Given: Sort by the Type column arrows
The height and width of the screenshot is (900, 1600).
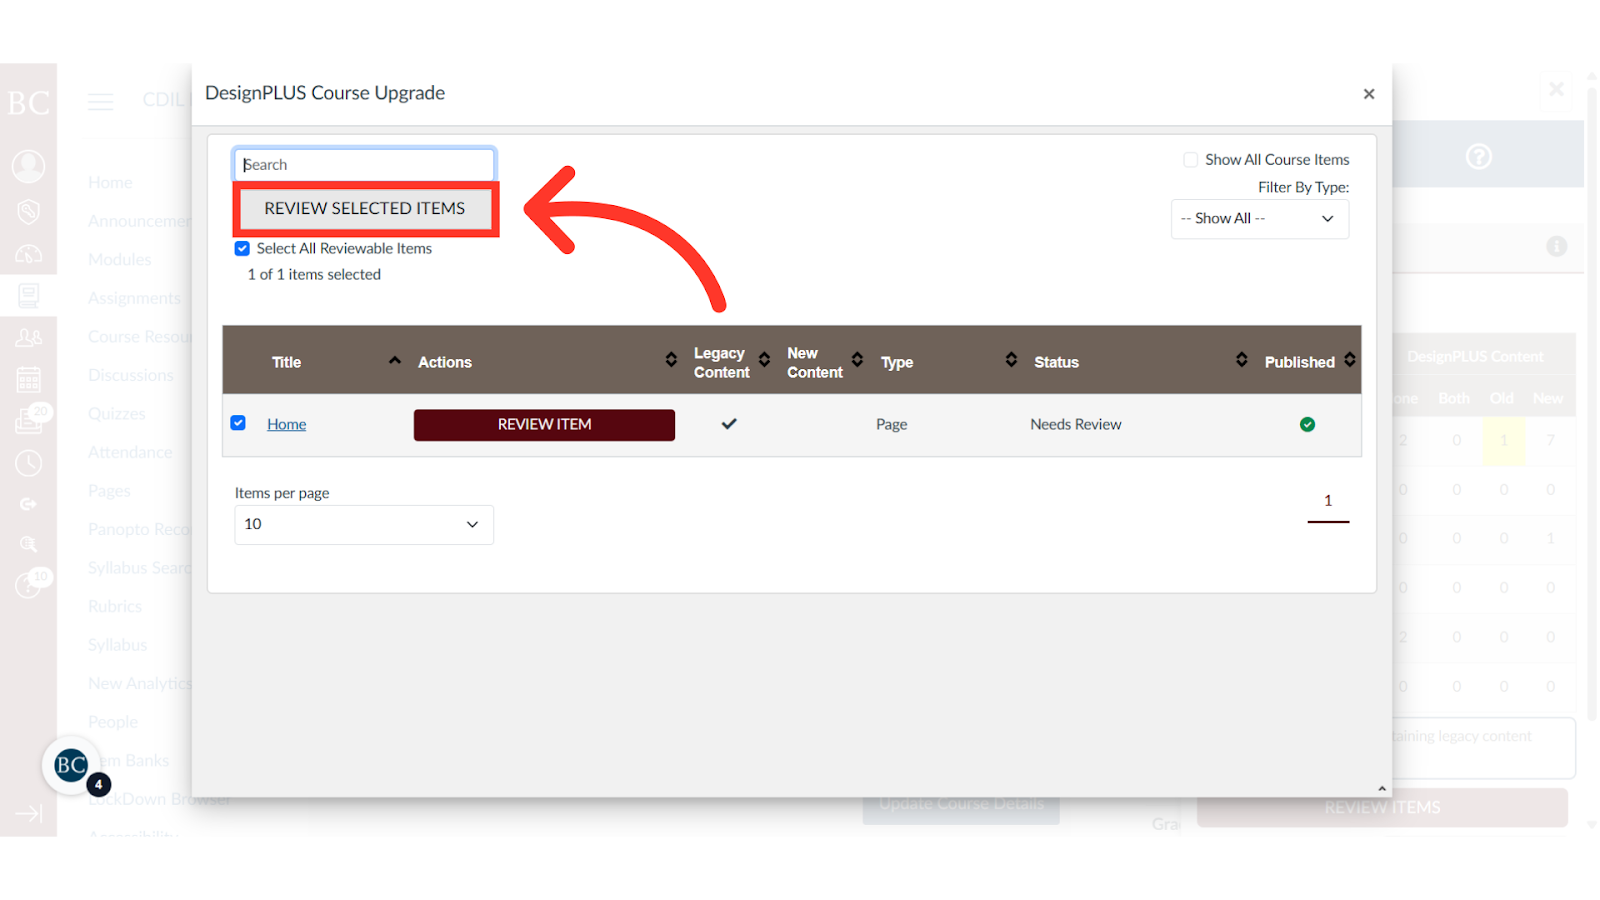Looking at the screenshot, I should pos(1011,360).
